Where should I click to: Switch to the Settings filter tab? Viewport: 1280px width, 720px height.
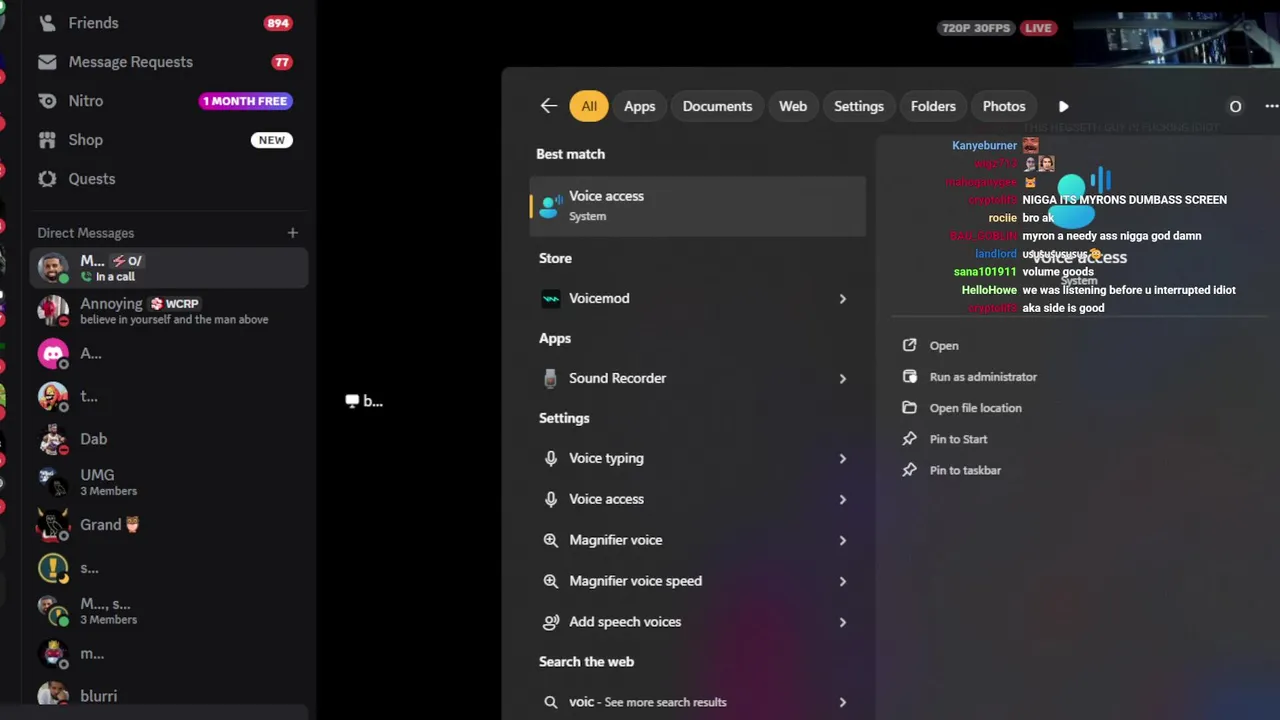pos(859,106)
